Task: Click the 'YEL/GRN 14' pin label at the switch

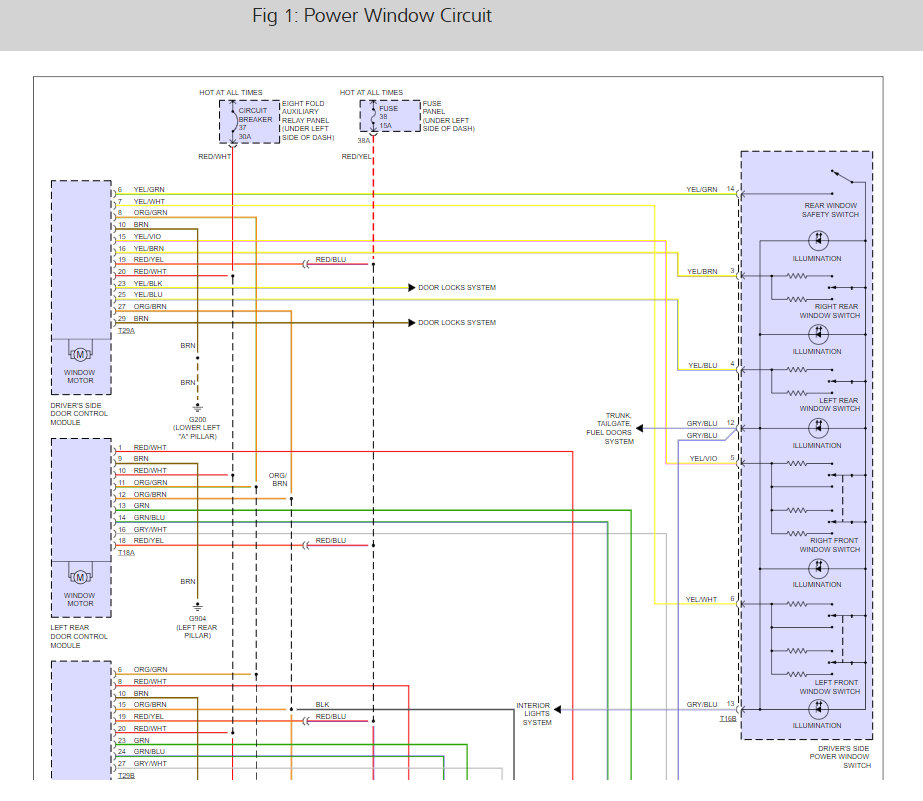Action: point(710,189)
